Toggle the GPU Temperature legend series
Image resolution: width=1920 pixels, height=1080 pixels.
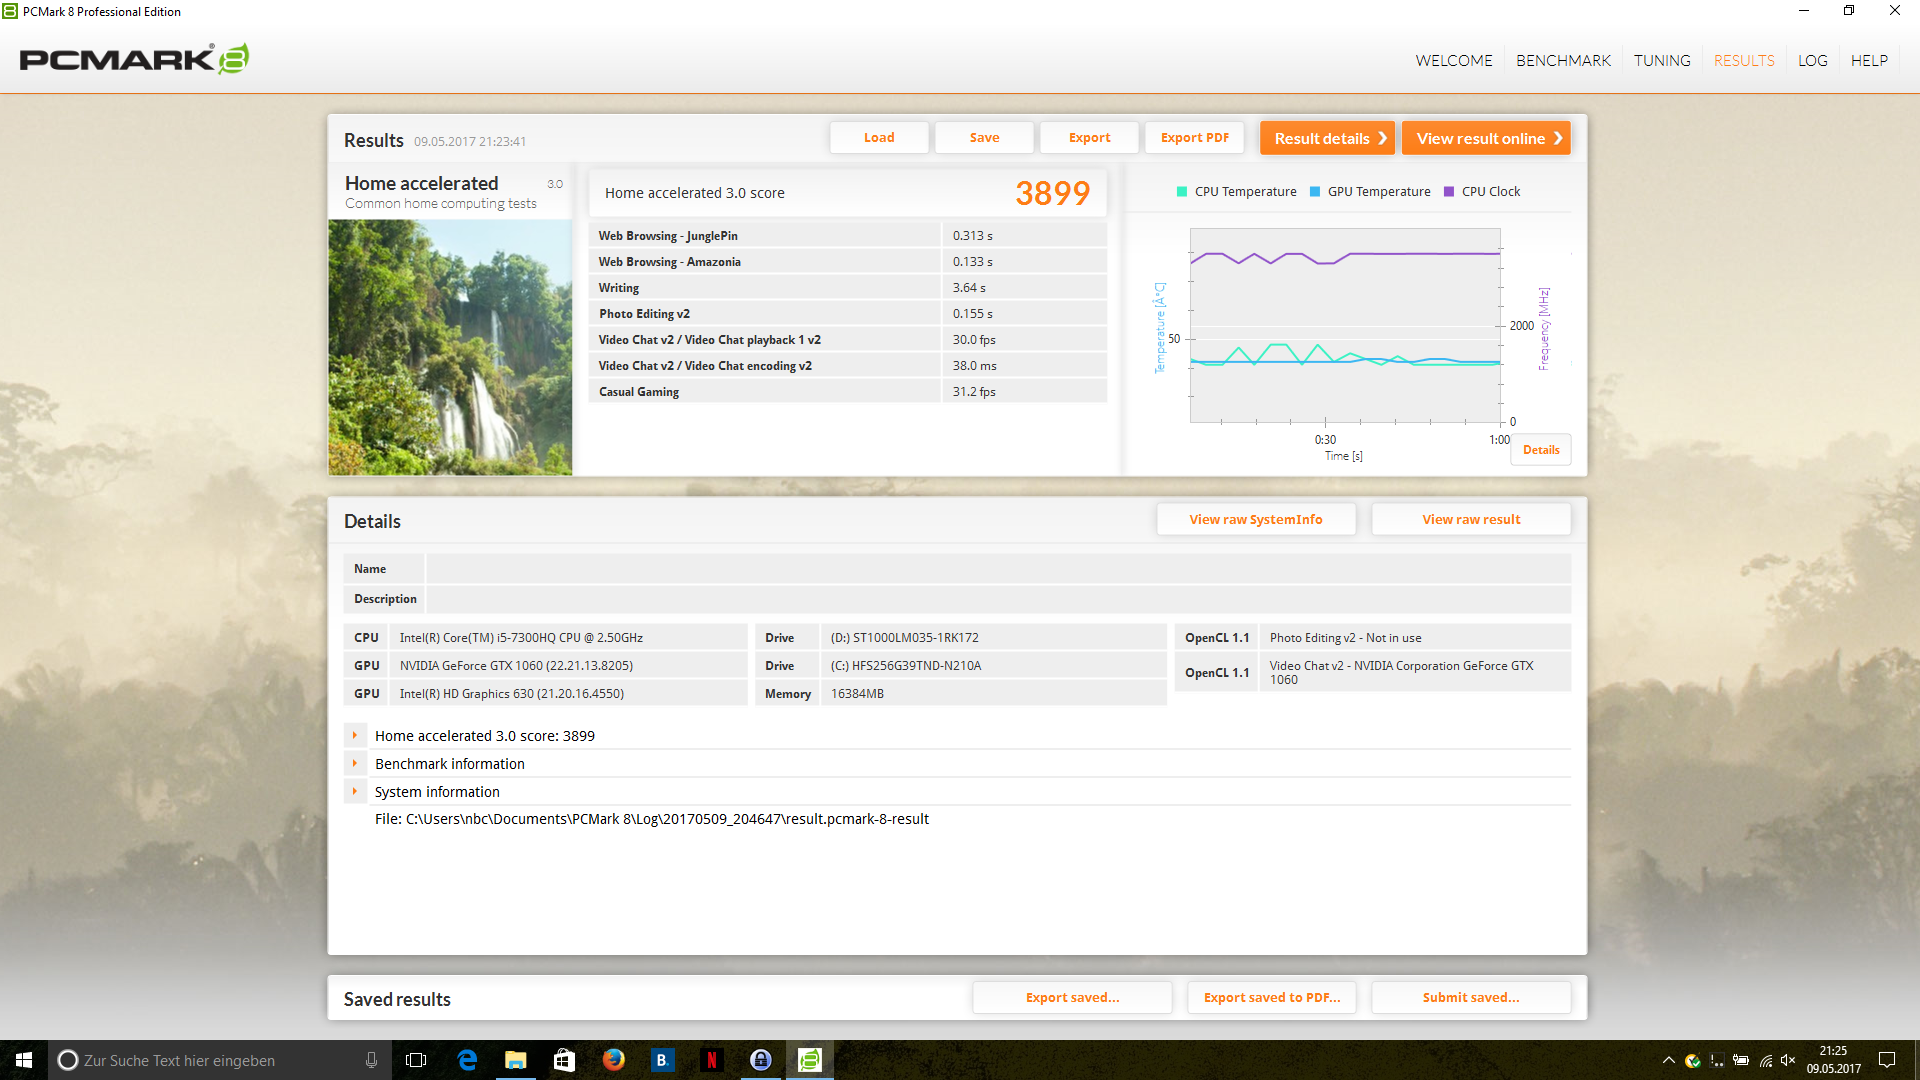(x=1370, y=192)
